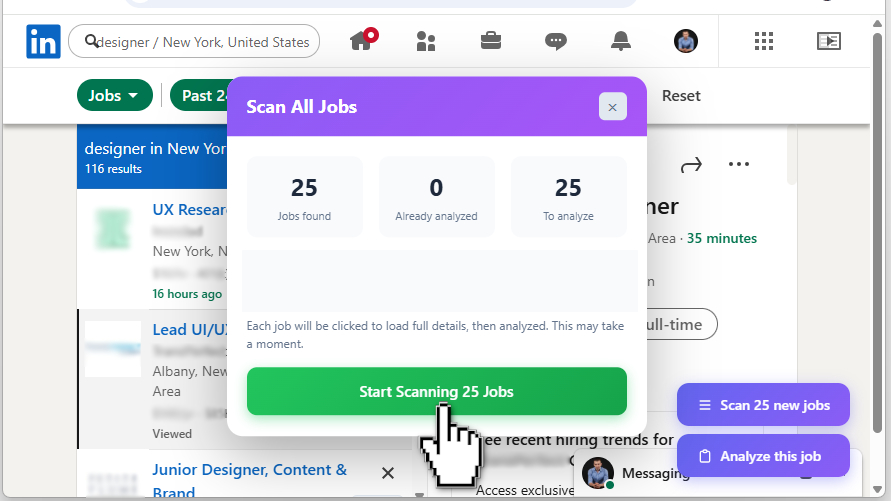The image size is (891, 501).
Task: Open the Notifications bell icon
Action: click(621, 41)
